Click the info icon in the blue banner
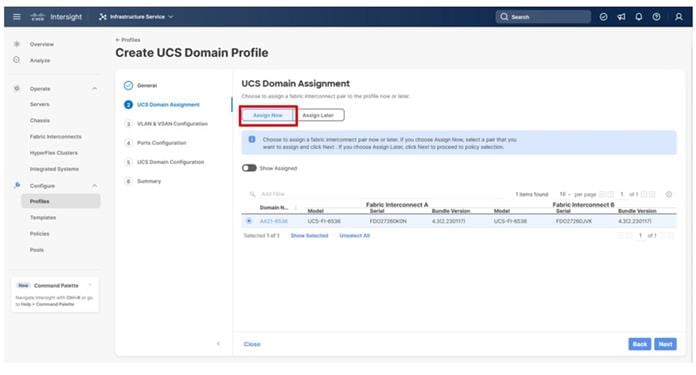 click(252, 139)
